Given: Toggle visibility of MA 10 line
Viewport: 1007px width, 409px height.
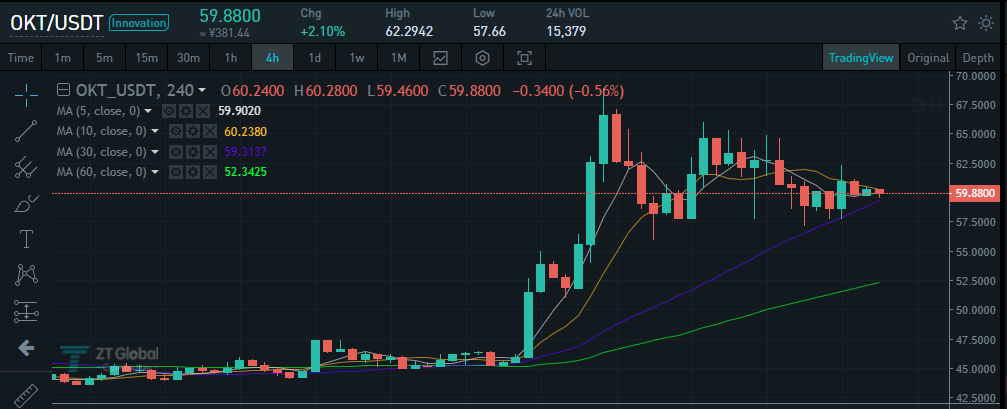Looking at the screenshot, I should tap(176, 132).
